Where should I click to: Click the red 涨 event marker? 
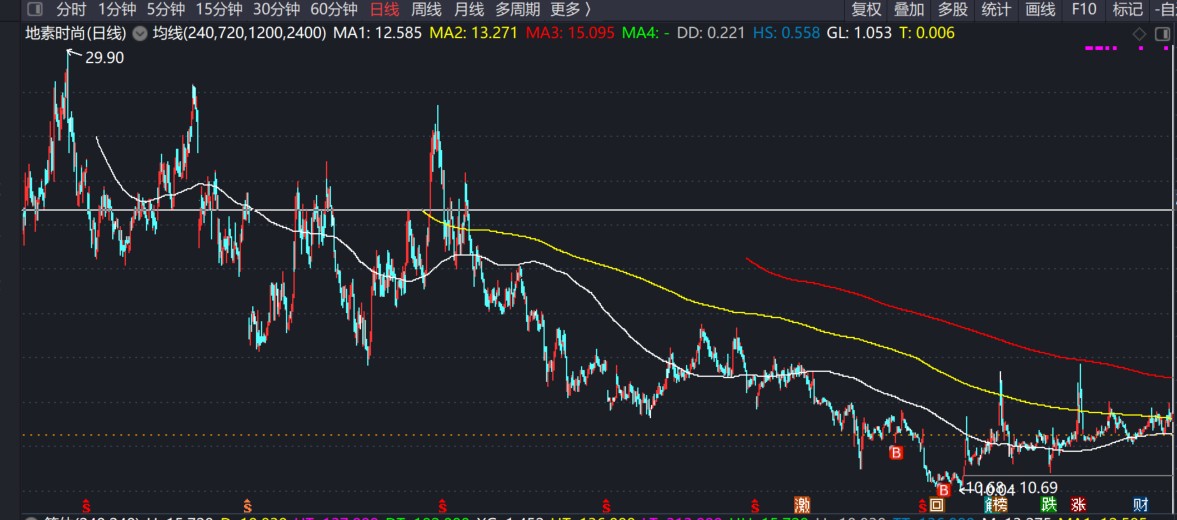[1079, 504]
